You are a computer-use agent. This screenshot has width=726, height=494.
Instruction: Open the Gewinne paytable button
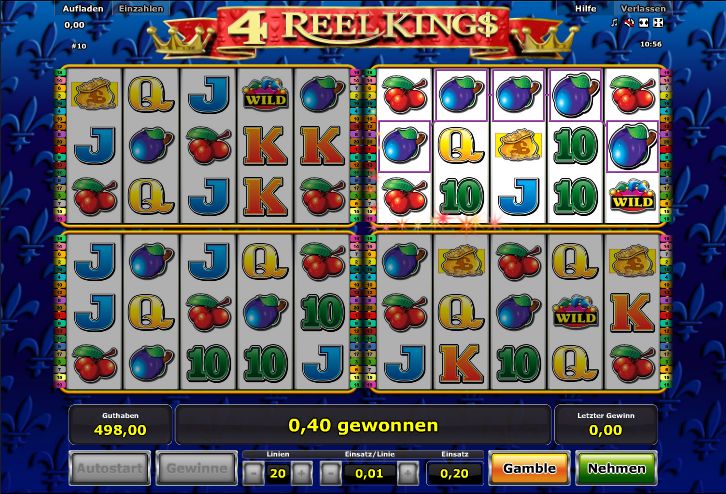196,468
